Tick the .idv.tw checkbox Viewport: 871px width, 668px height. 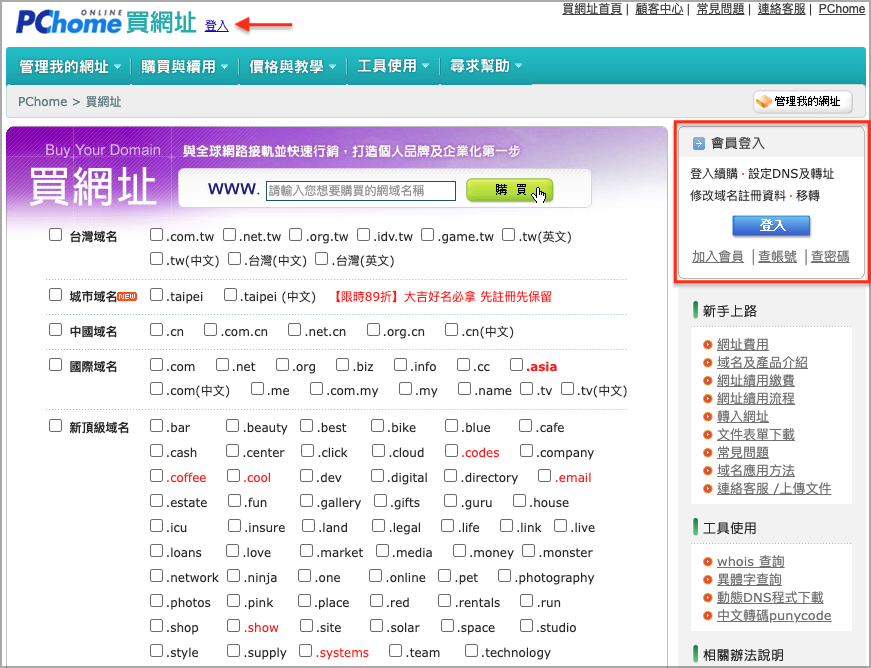click(363, 234)
